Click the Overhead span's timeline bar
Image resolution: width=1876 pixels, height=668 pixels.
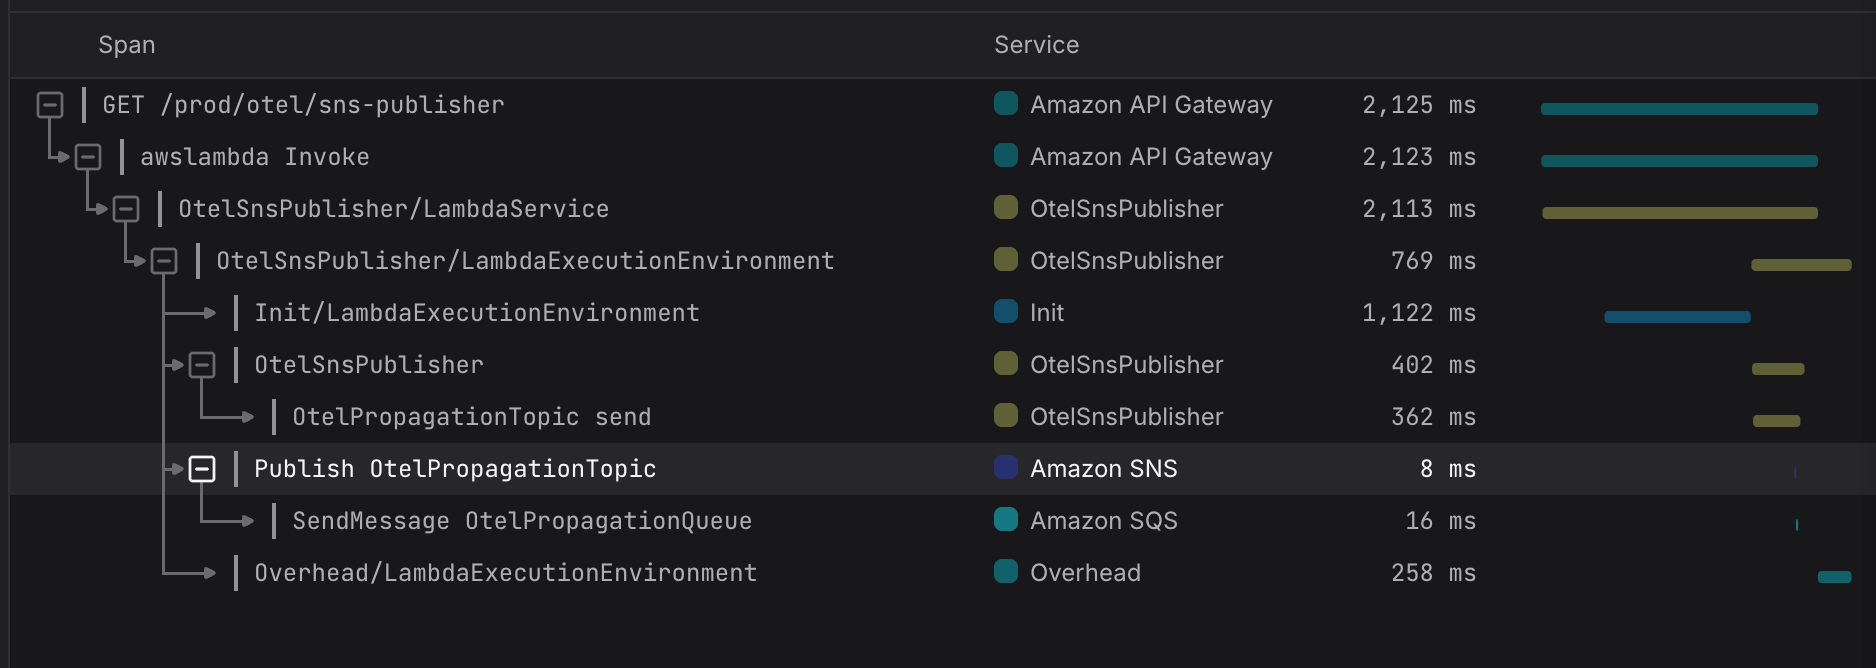[1834, 577]
